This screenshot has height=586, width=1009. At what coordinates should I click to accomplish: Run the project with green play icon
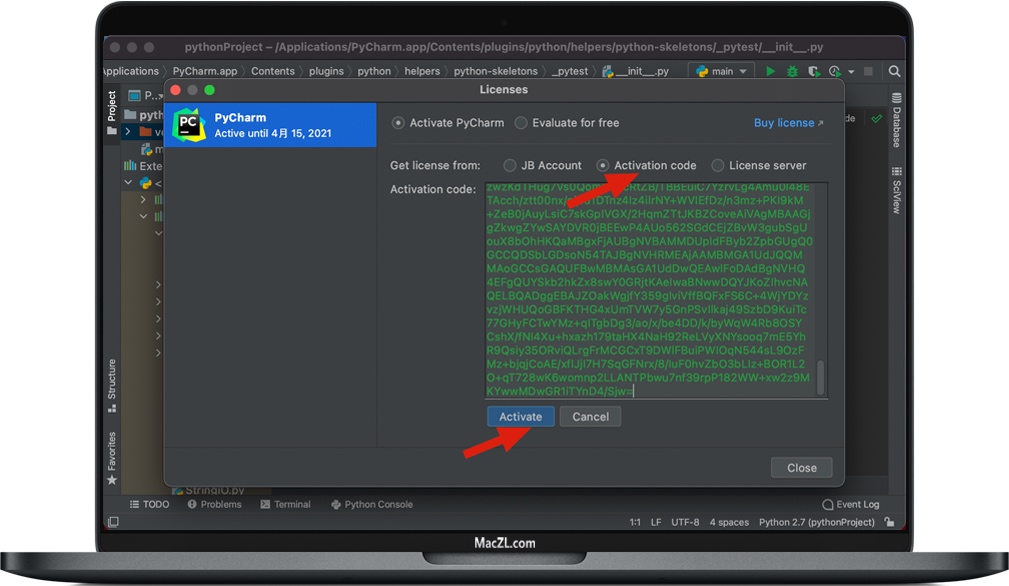pos(770,71)
